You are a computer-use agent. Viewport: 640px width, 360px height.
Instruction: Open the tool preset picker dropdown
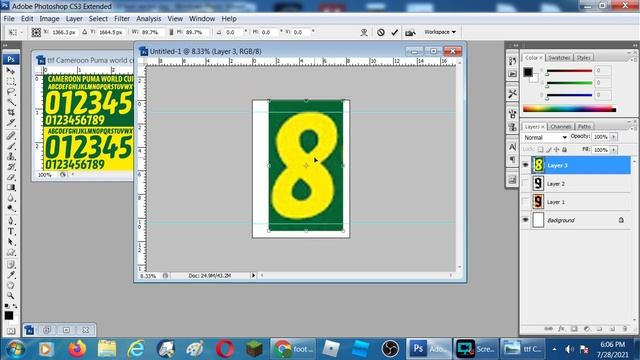[15, 32]
